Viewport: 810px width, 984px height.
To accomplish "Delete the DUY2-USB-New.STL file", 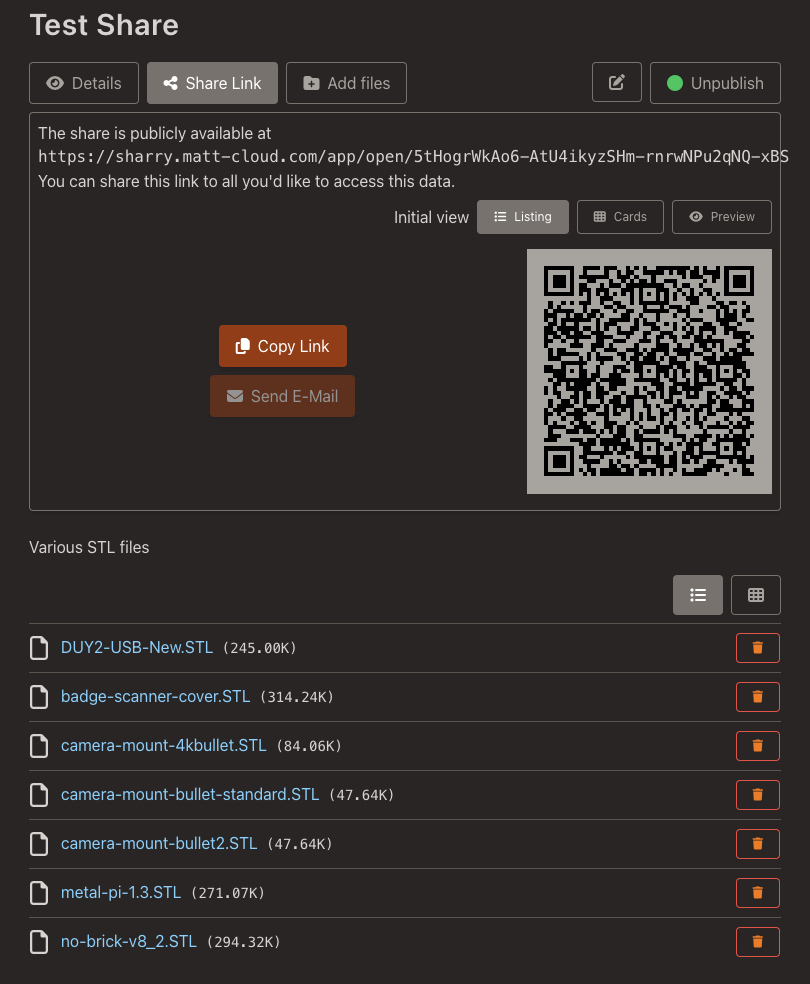I will coord(757,648).
